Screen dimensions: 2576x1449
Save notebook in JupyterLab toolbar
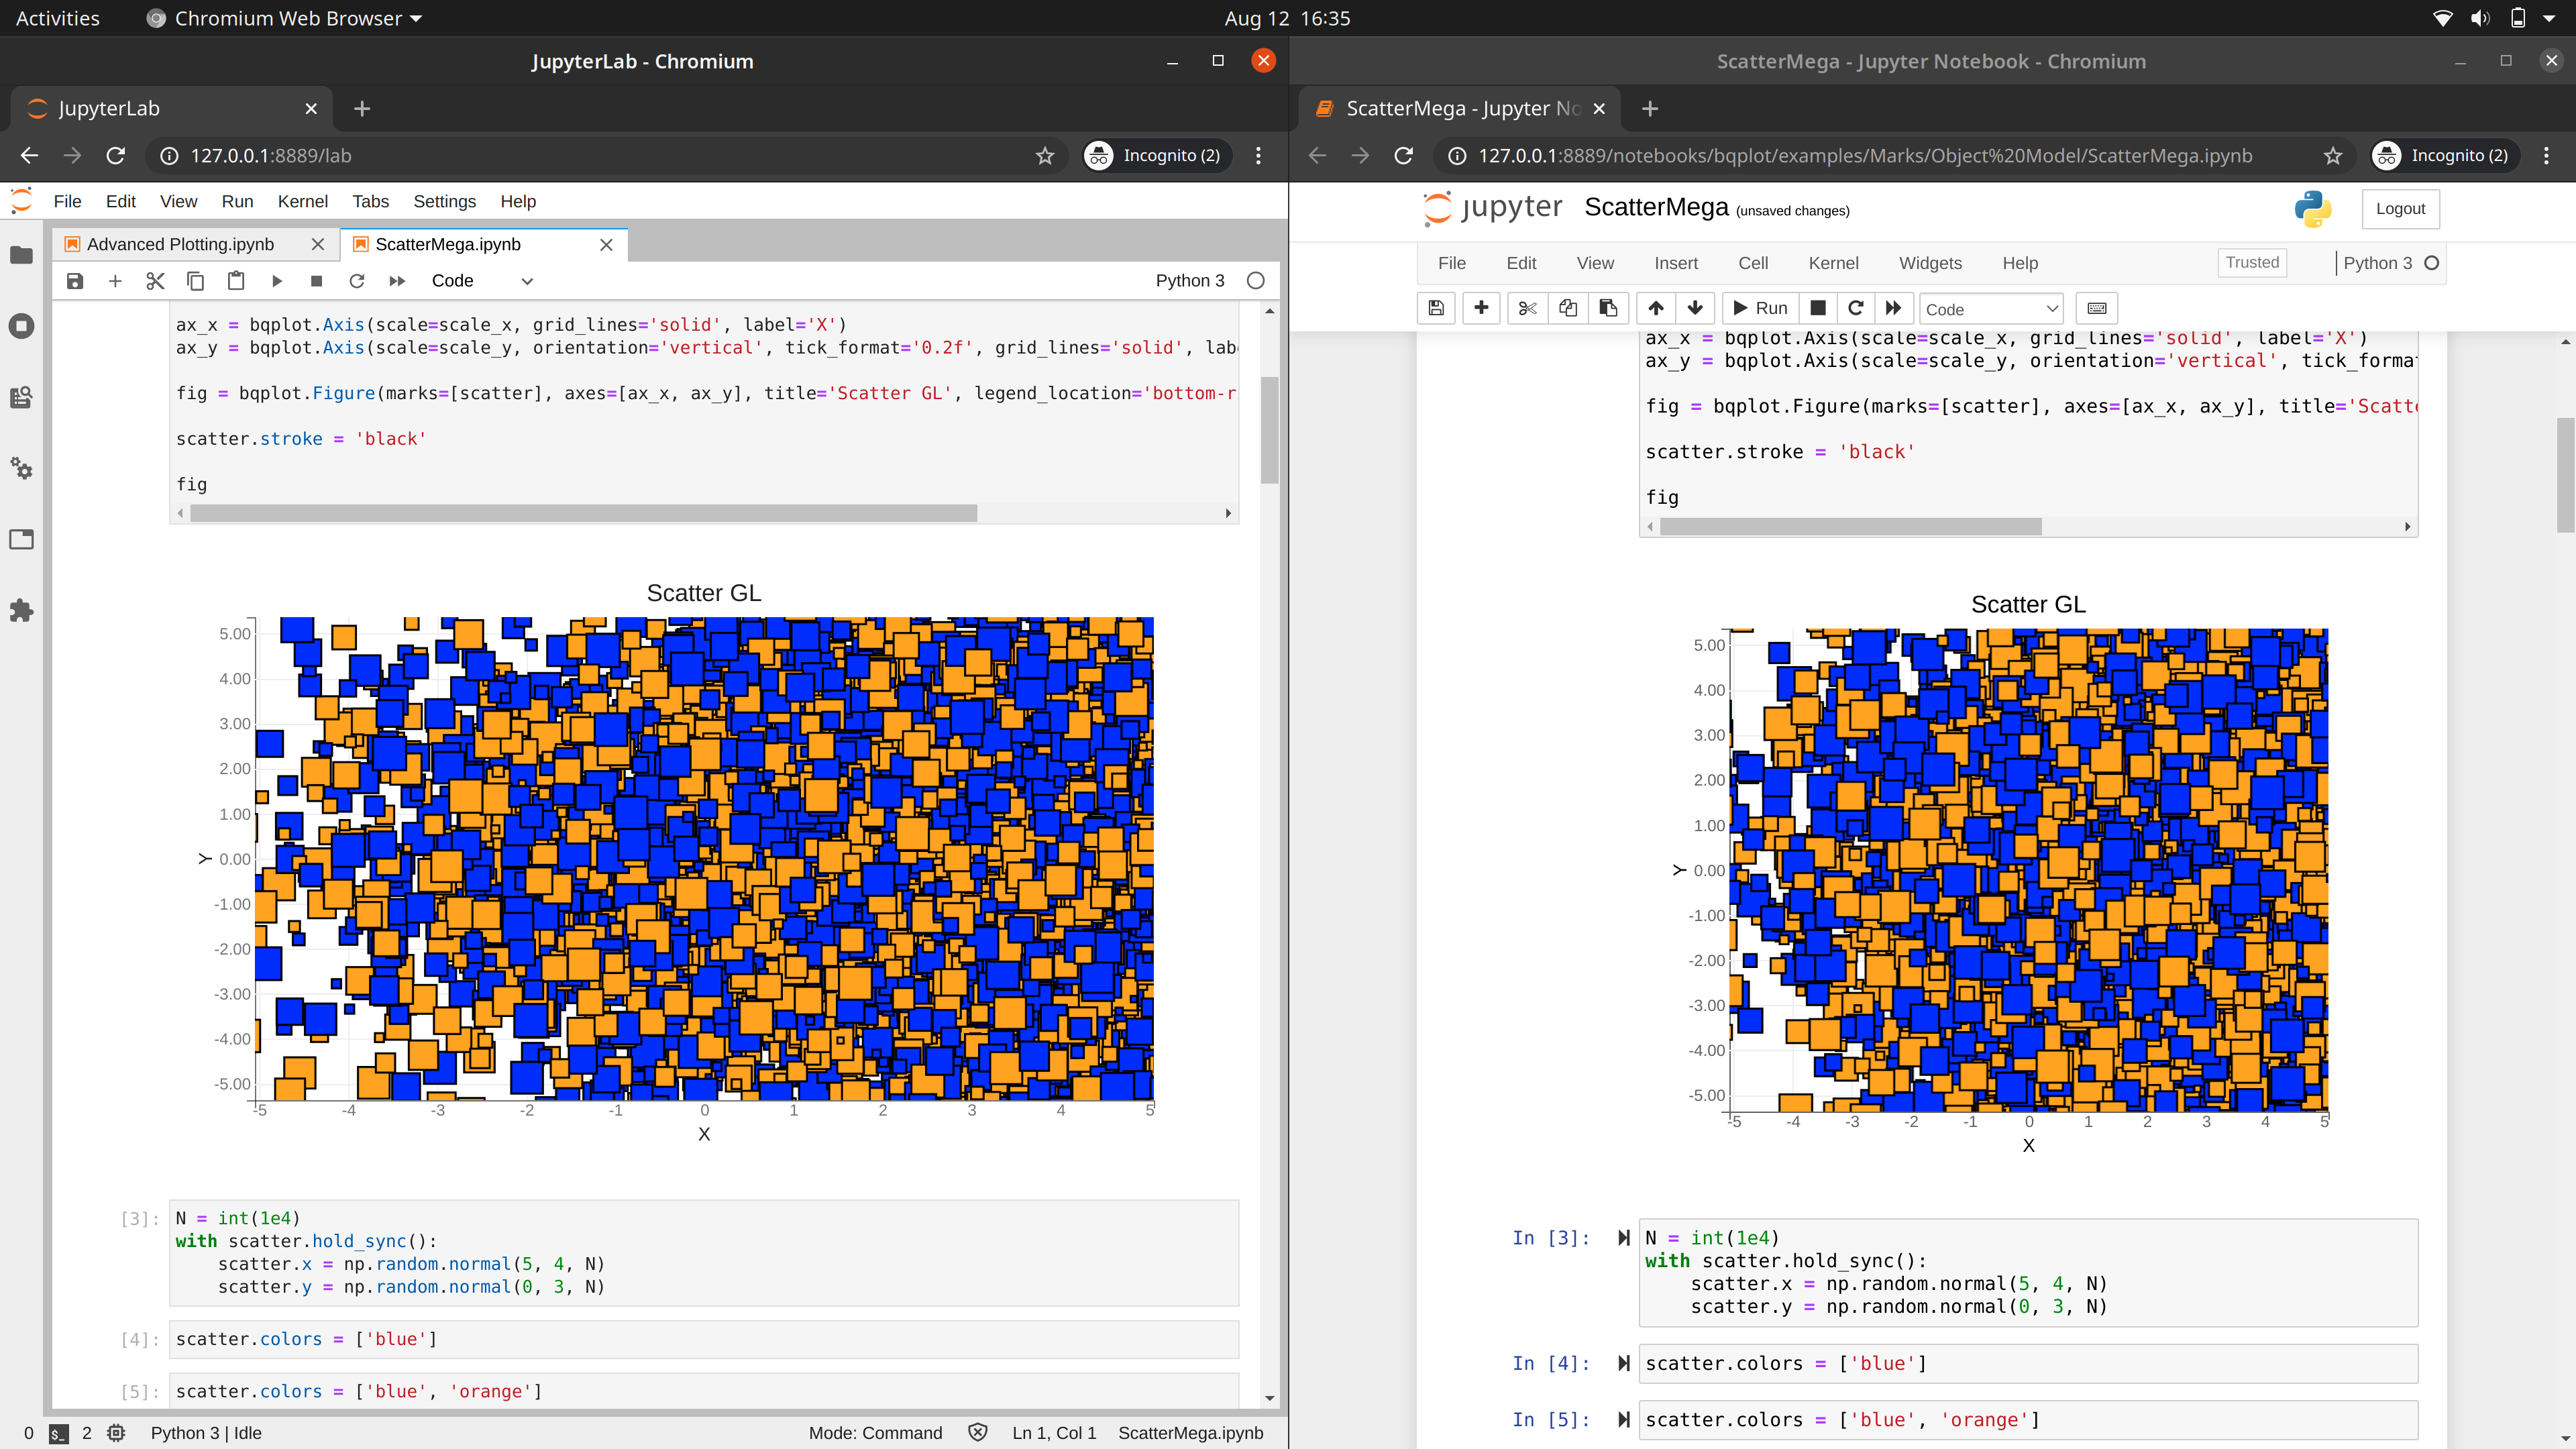point(75,281)
